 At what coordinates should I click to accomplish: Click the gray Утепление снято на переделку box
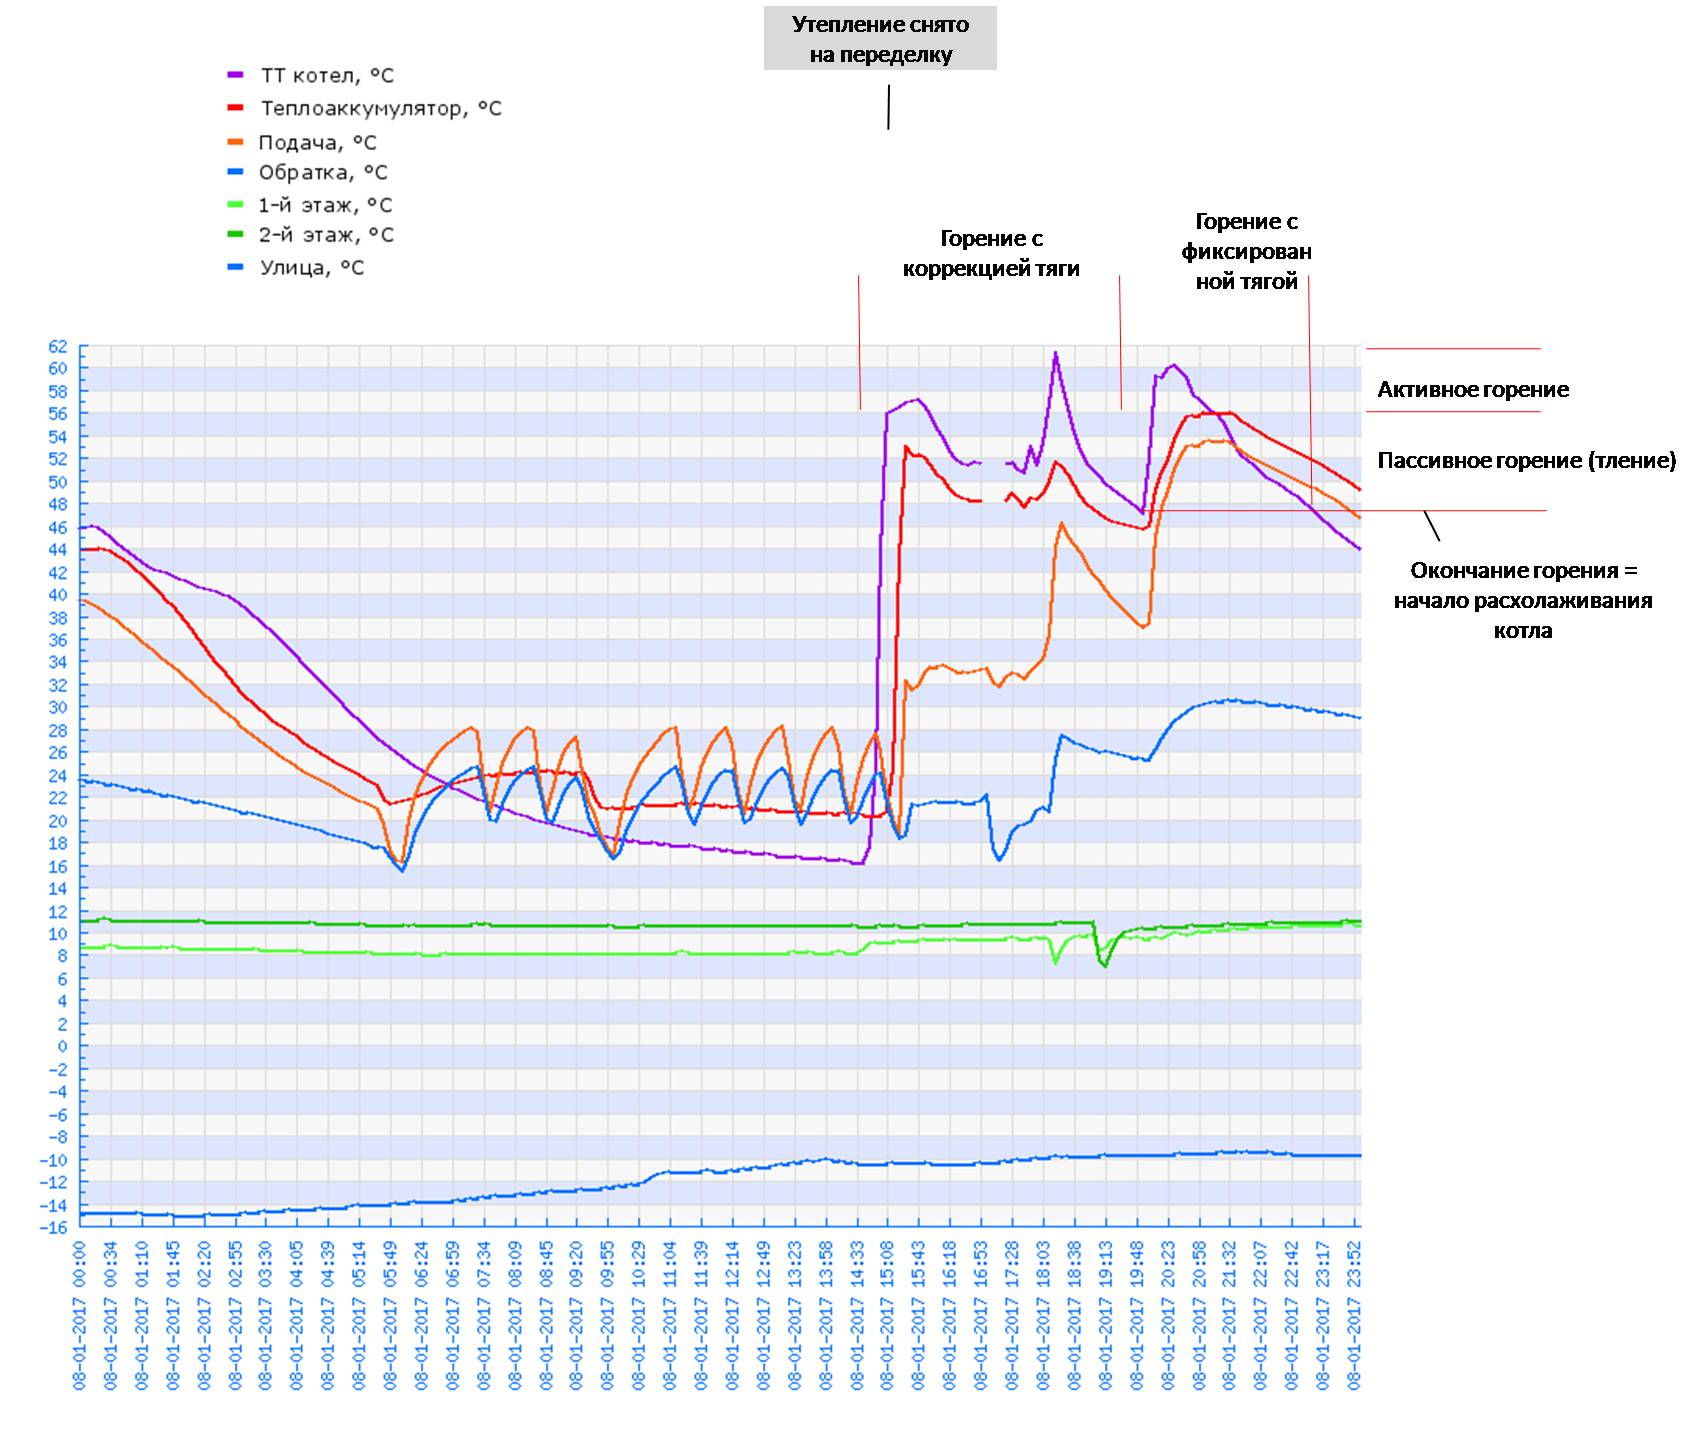click(880, 39)
